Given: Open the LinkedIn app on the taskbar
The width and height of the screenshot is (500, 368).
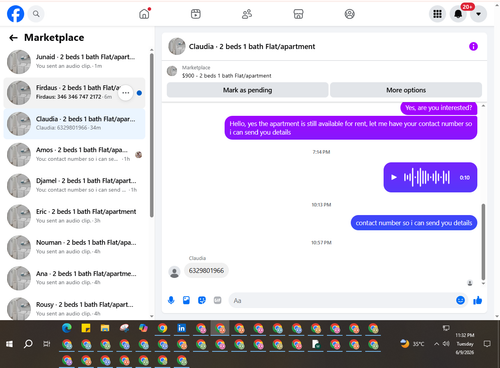Looking at the screenshot, I should pos(182,328).
